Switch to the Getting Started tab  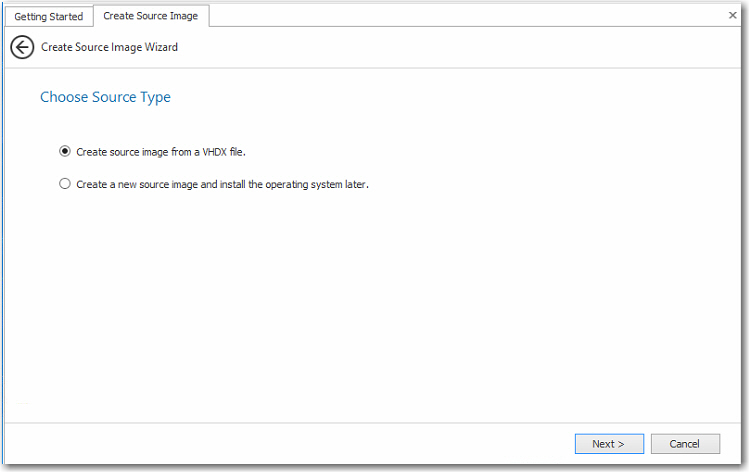(x=48, y=16)
